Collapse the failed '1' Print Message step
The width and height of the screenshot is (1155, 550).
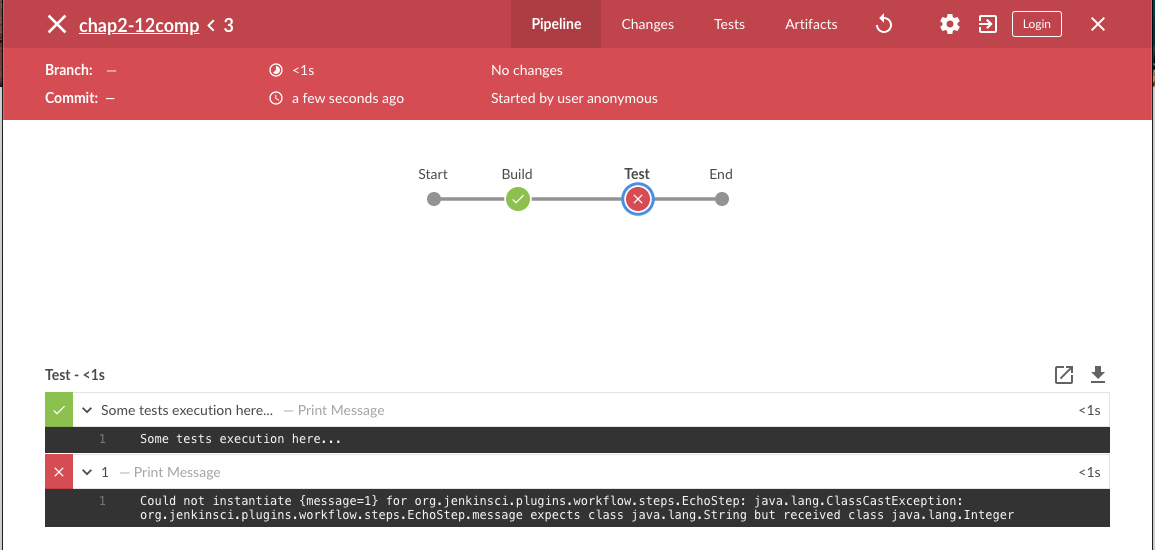pyautogui.click(x=88, y=472)
